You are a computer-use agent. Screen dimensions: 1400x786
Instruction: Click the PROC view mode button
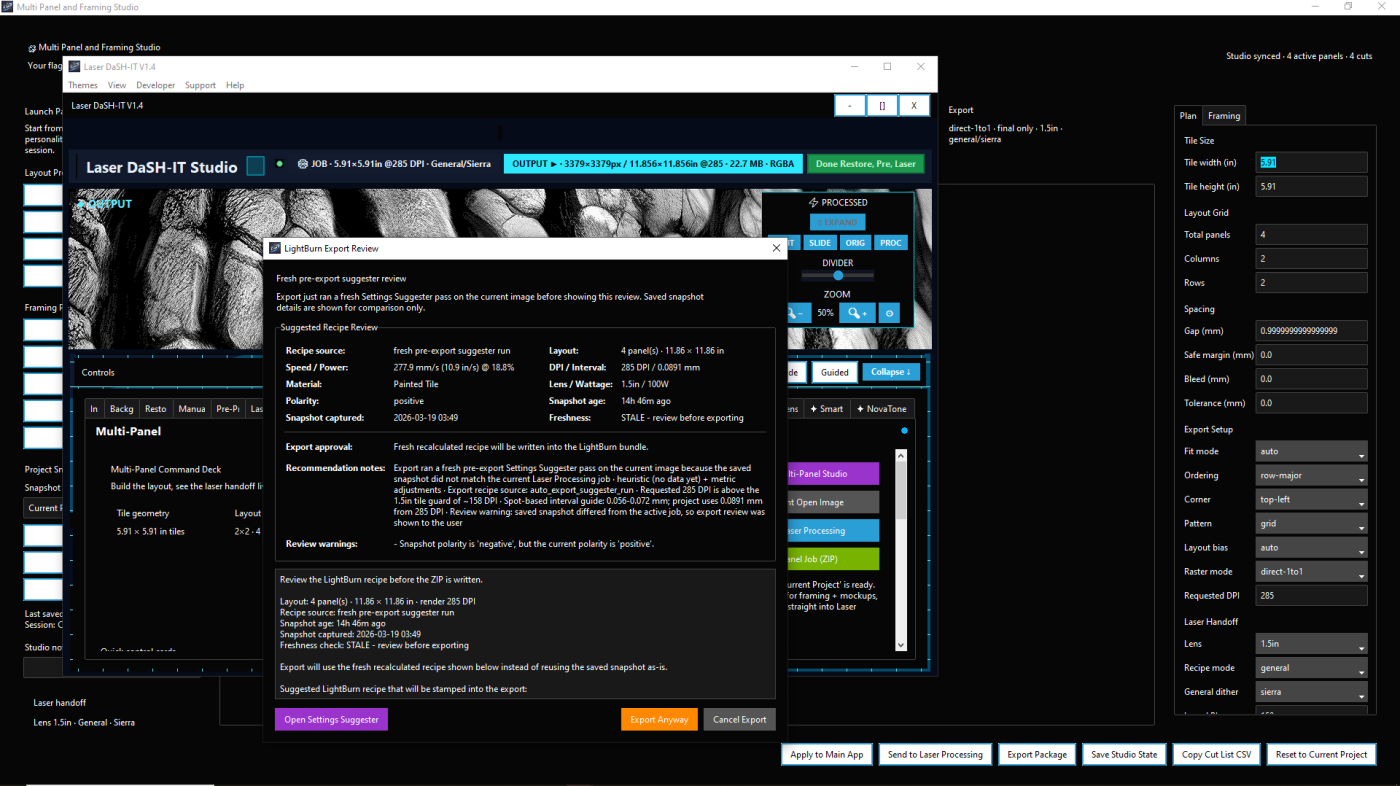click(890, 243)
